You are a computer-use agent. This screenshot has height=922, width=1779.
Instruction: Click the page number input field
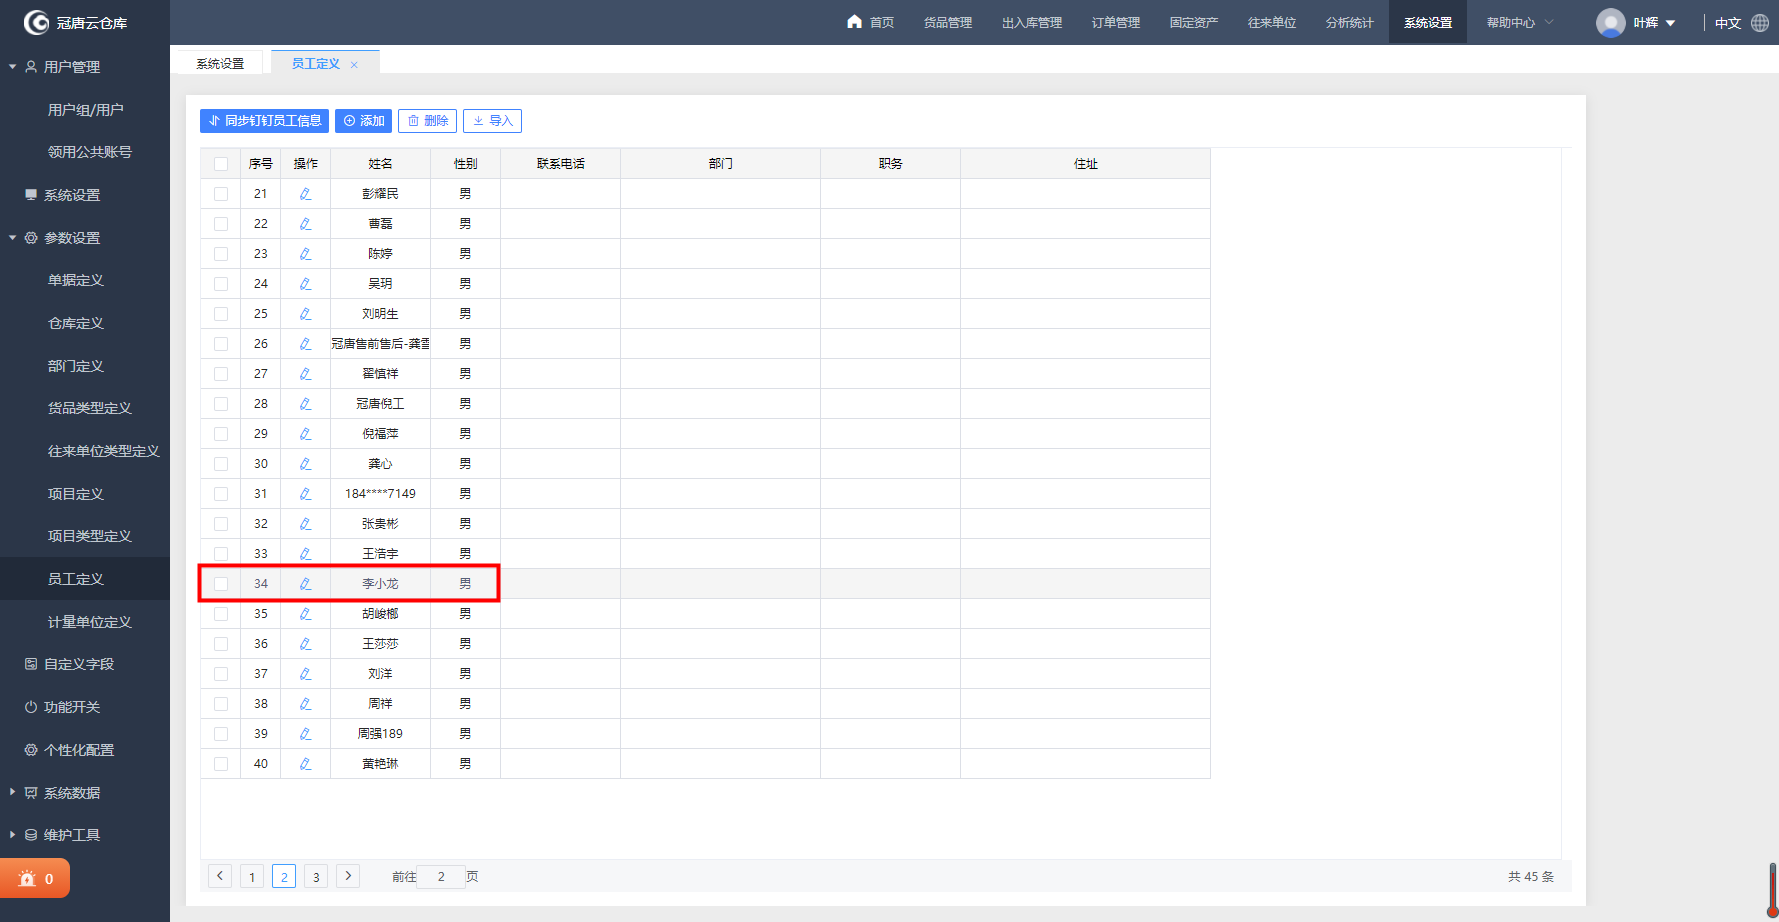(x=441, y=876)
